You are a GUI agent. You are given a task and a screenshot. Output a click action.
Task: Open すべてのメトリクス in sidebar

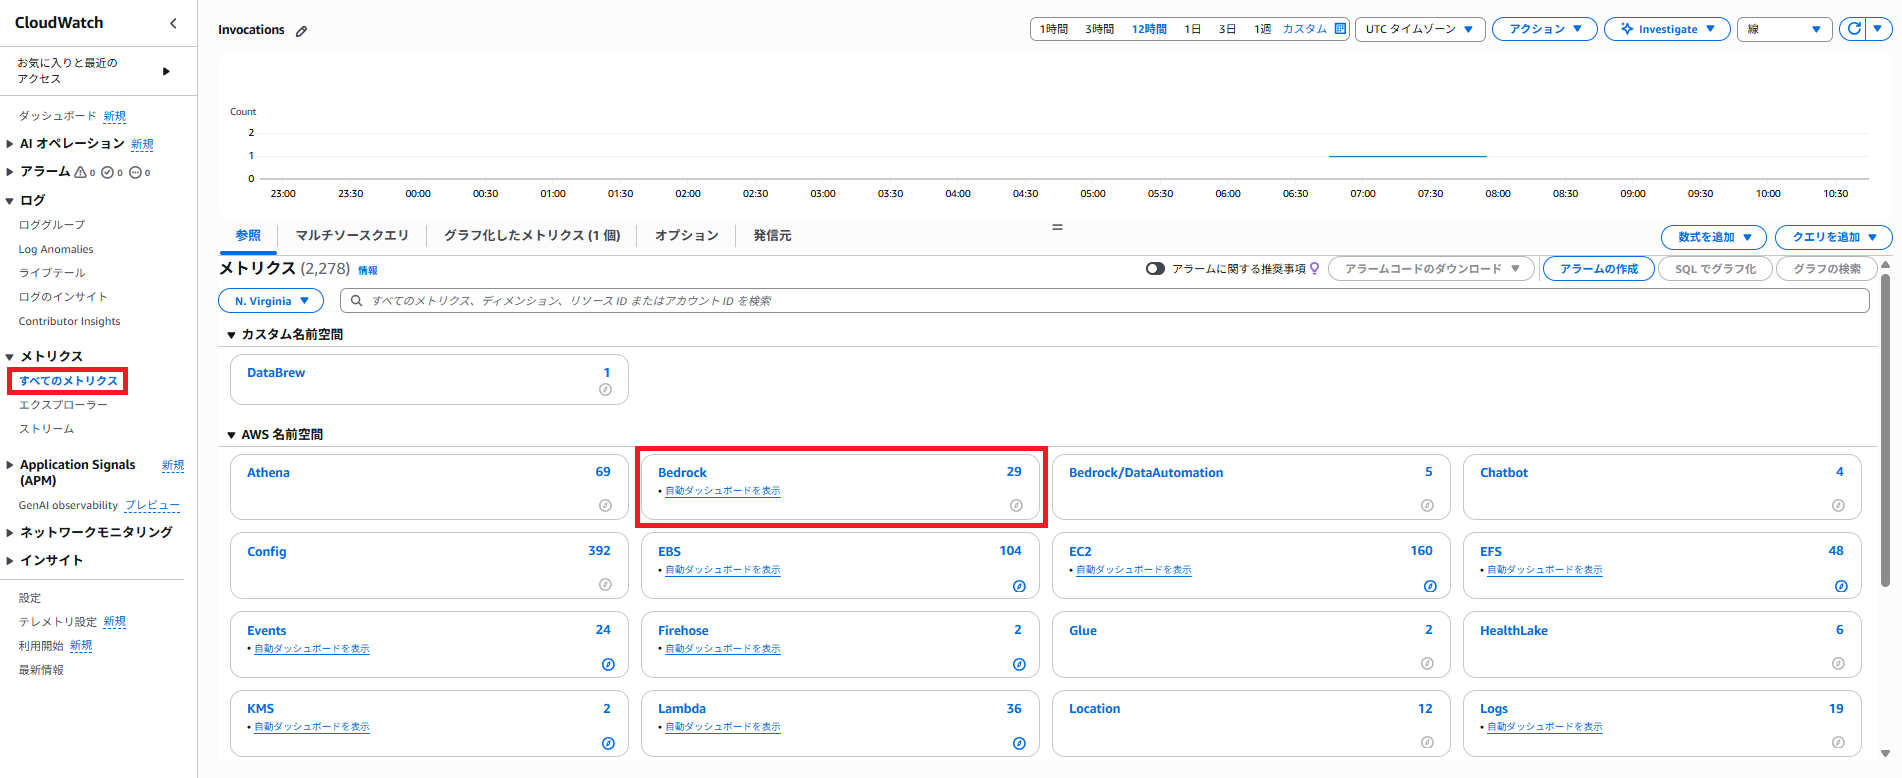[x=68, y=381]
